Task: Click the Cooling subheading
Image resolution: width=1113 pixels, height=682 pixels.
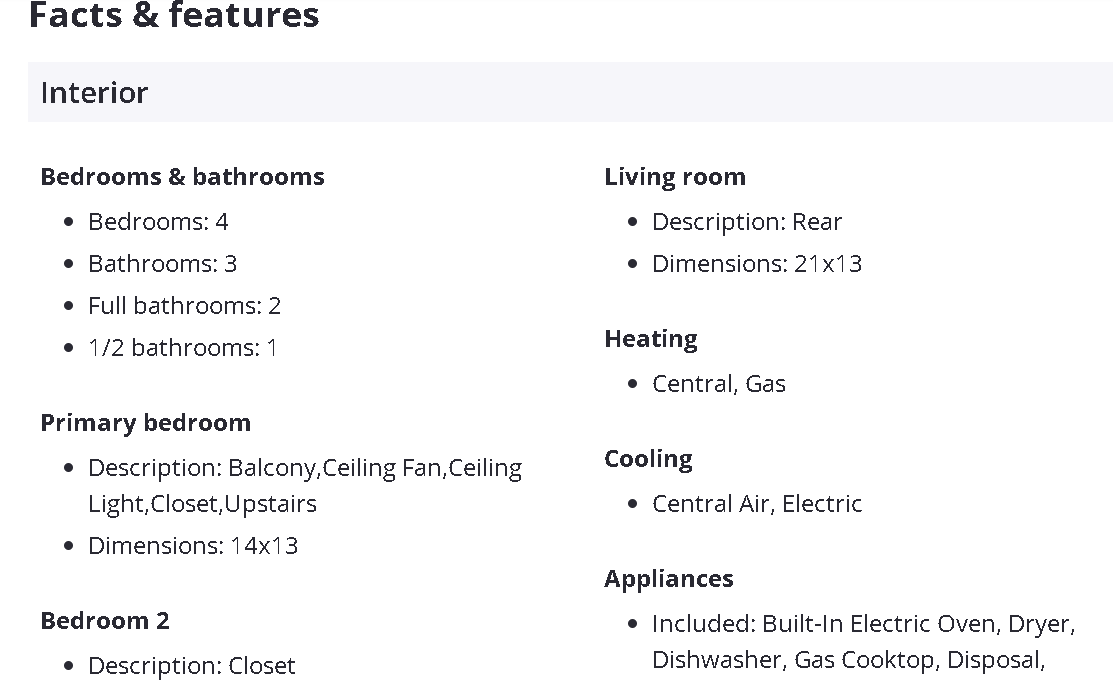Action: pyautogui.click(x=648, y=459)
